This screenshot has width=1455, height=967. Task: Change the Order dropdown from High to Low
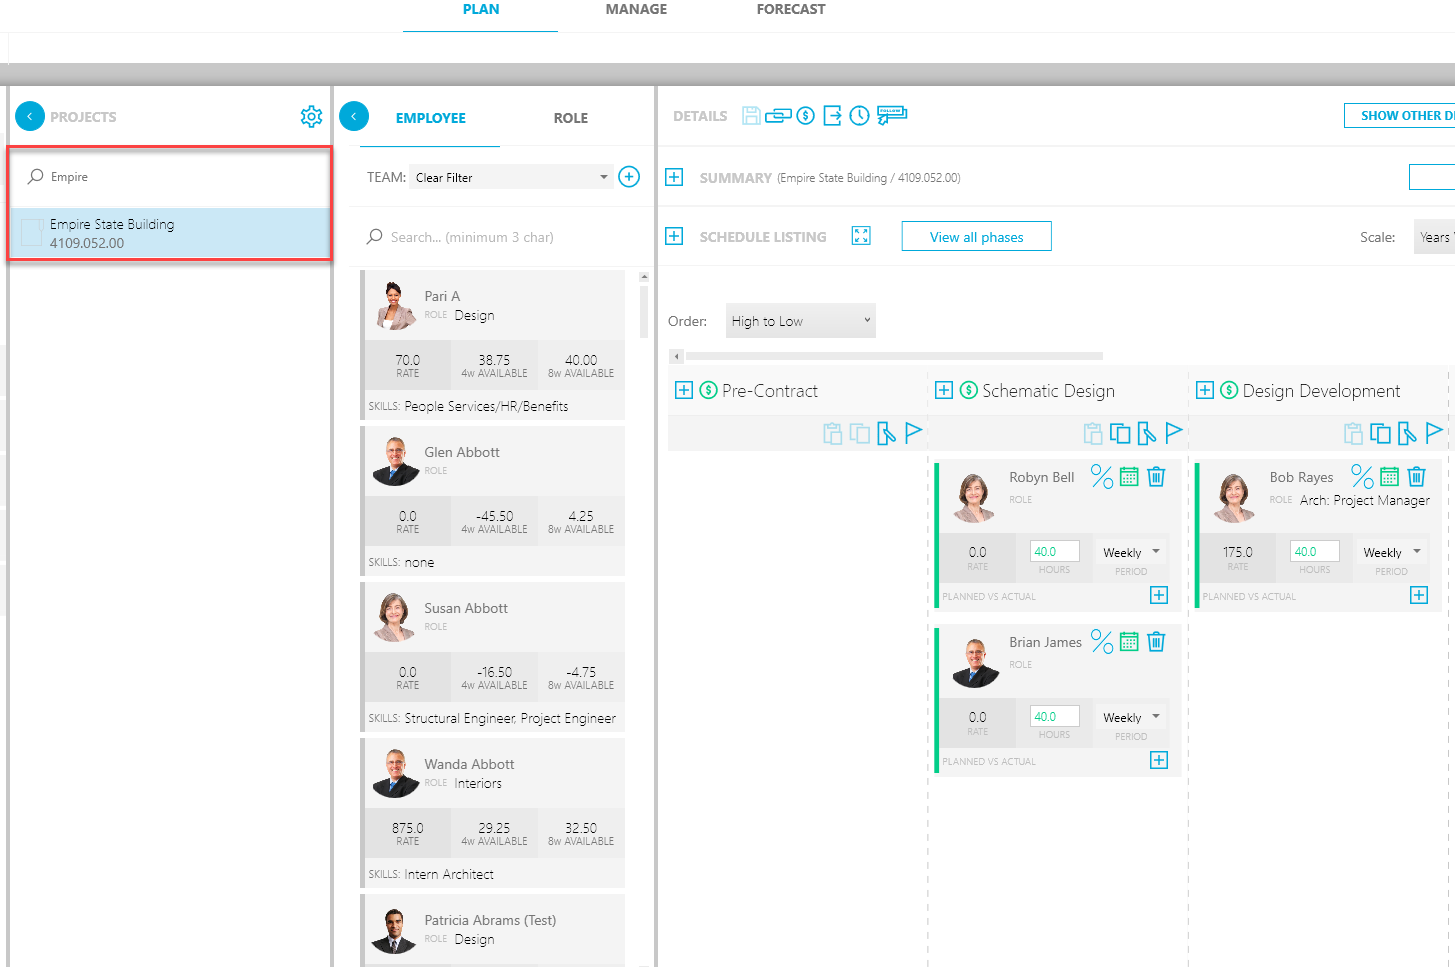(x=800, y=320)
